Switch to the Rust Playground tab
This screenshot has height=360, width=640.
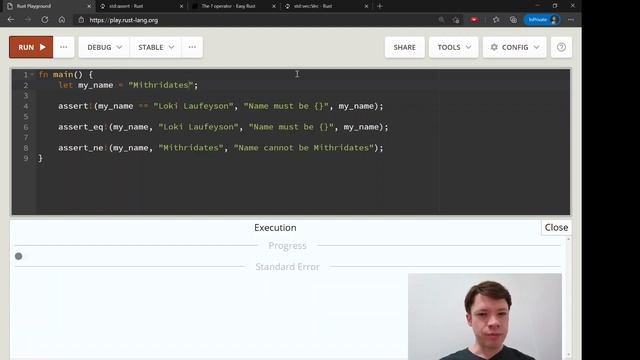(45, 6)
